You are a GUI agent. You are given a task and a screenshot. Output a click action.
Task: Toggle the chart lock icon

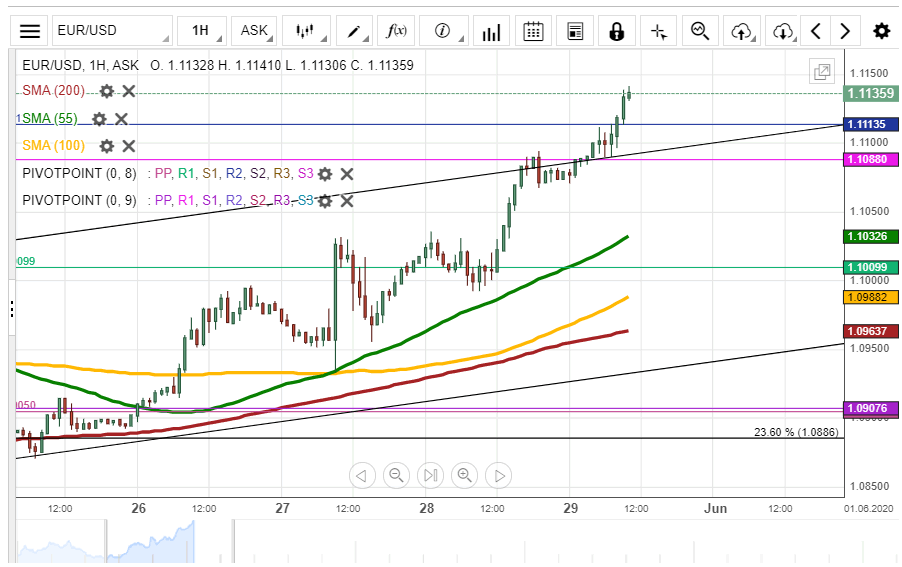click(x=616, y=31)
